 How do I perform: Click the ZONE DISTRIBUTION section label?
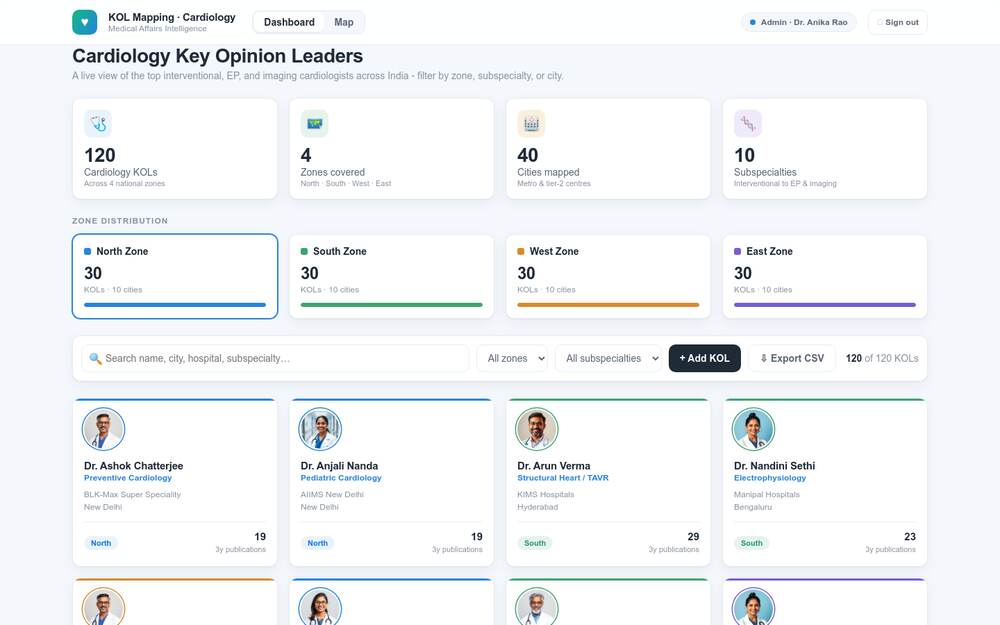(120, 221)
